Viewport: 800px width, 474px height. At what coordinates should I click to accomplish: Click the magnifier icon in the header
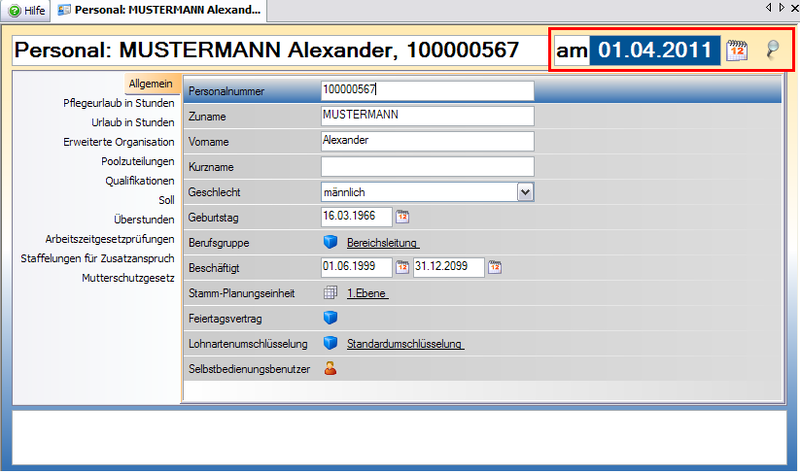[x=773, y=51]
